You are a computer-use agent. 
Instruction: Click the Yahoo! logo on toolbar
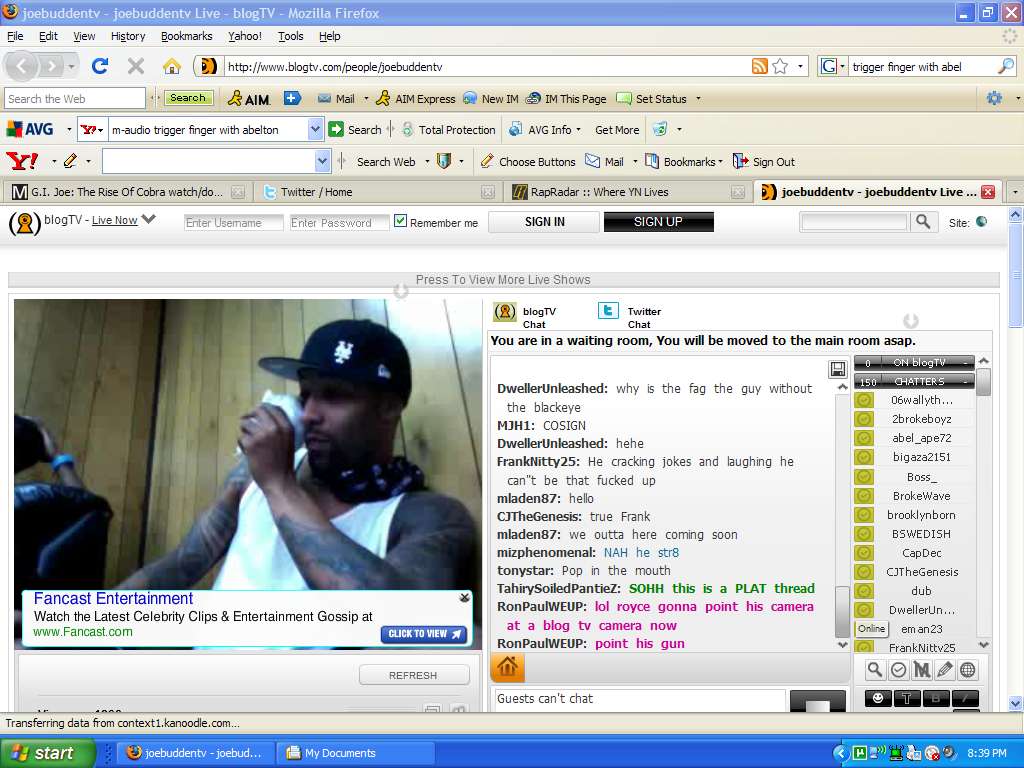(22, 161)
